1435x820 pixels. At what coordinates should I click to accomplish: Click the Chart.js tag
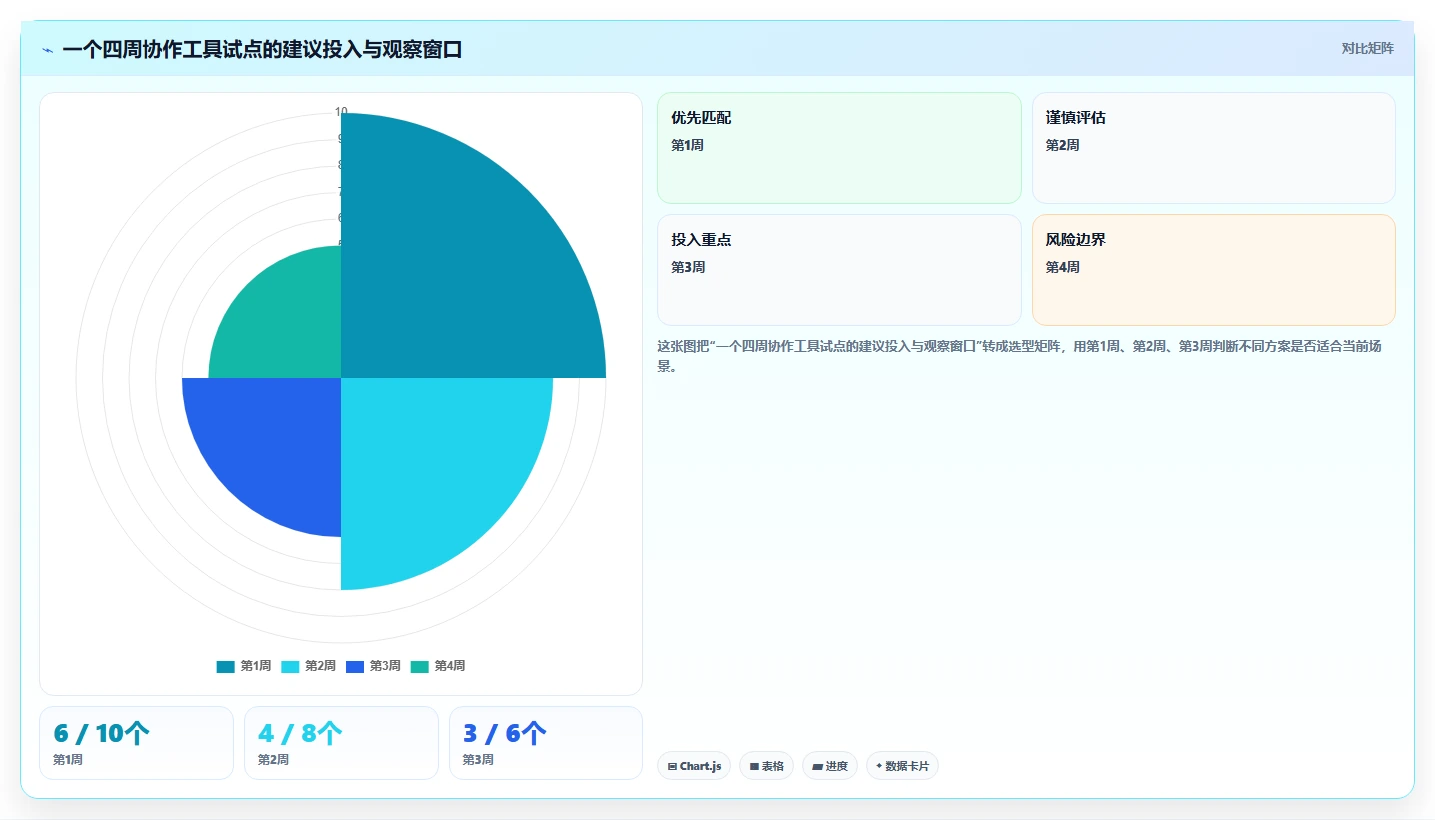tap(694, 766)
